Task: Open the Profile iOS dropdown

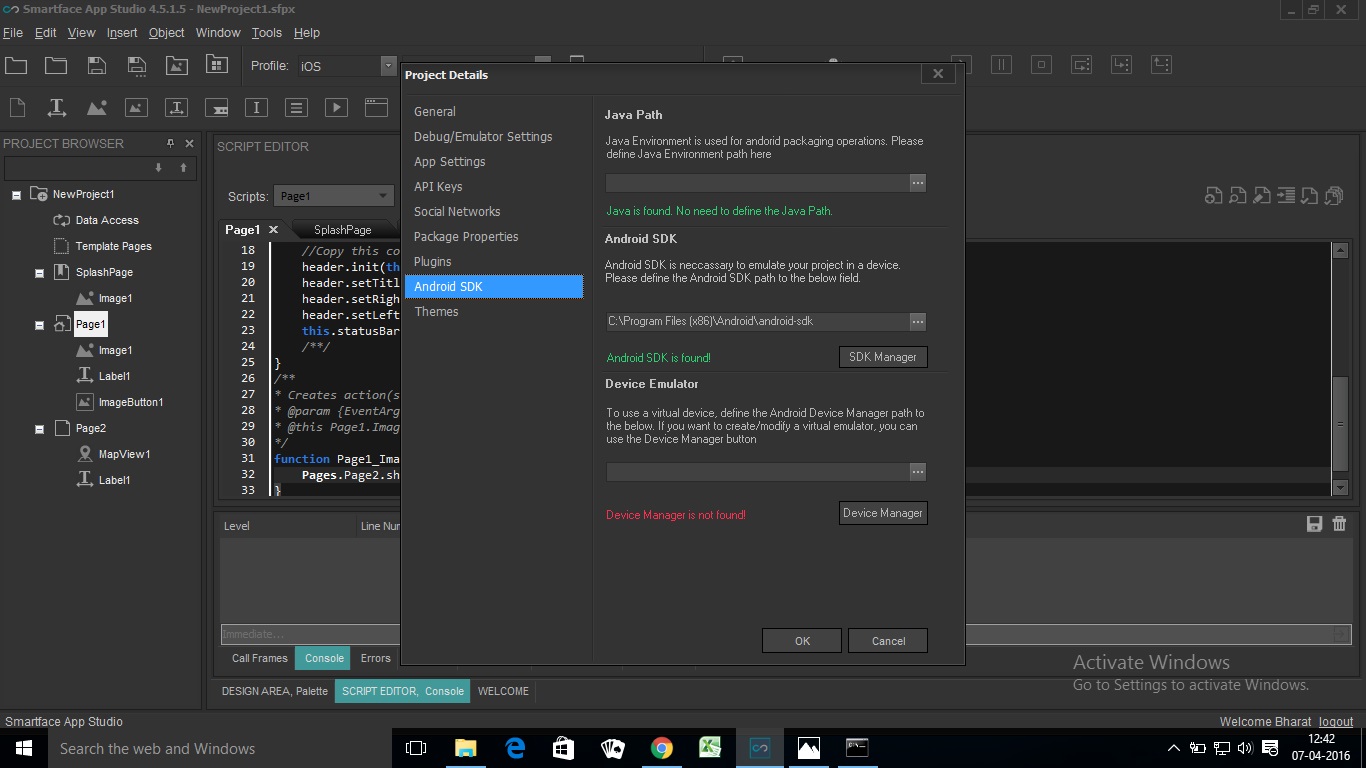Action: click(388, 66)
